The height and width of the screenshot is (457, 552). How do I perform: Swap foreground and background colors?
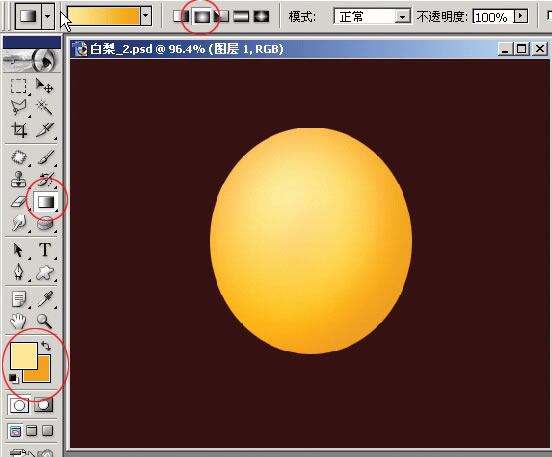click(46, 345)
